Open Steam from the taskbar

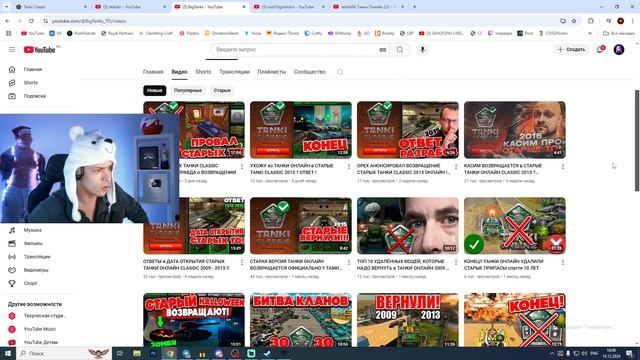tap(267, 353)
